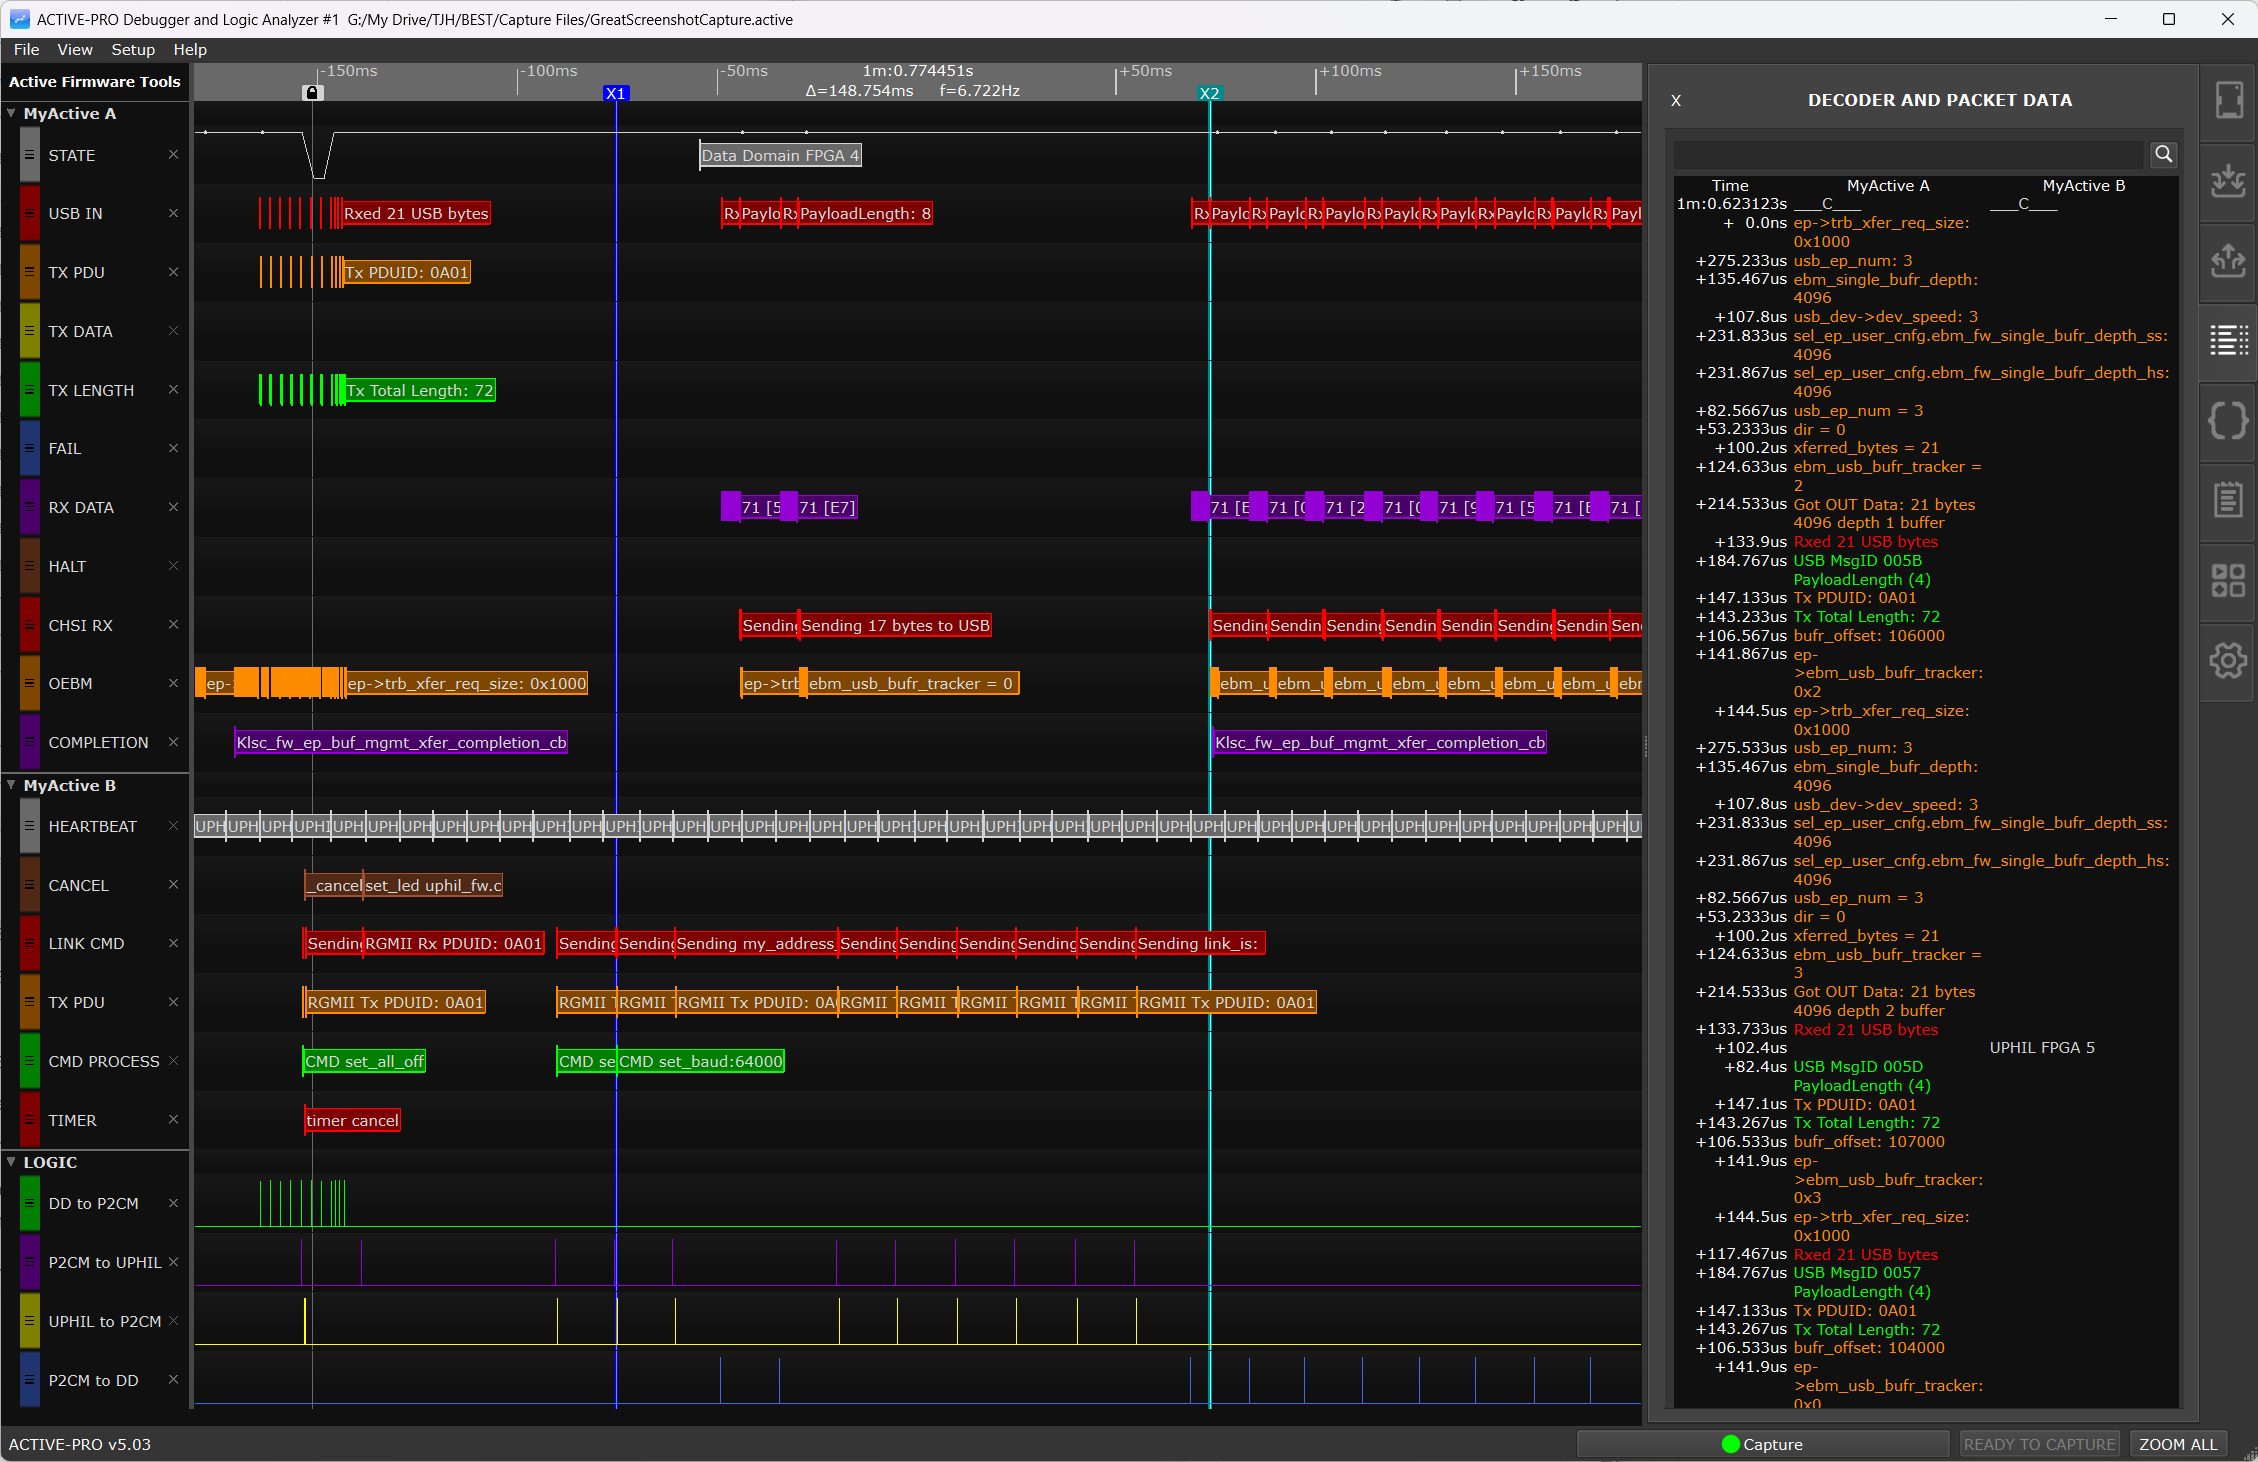Viewport: 2258px width, 1462px height.
Task: Collapse the LOGIC channel group
Action: coord(11,1162)
